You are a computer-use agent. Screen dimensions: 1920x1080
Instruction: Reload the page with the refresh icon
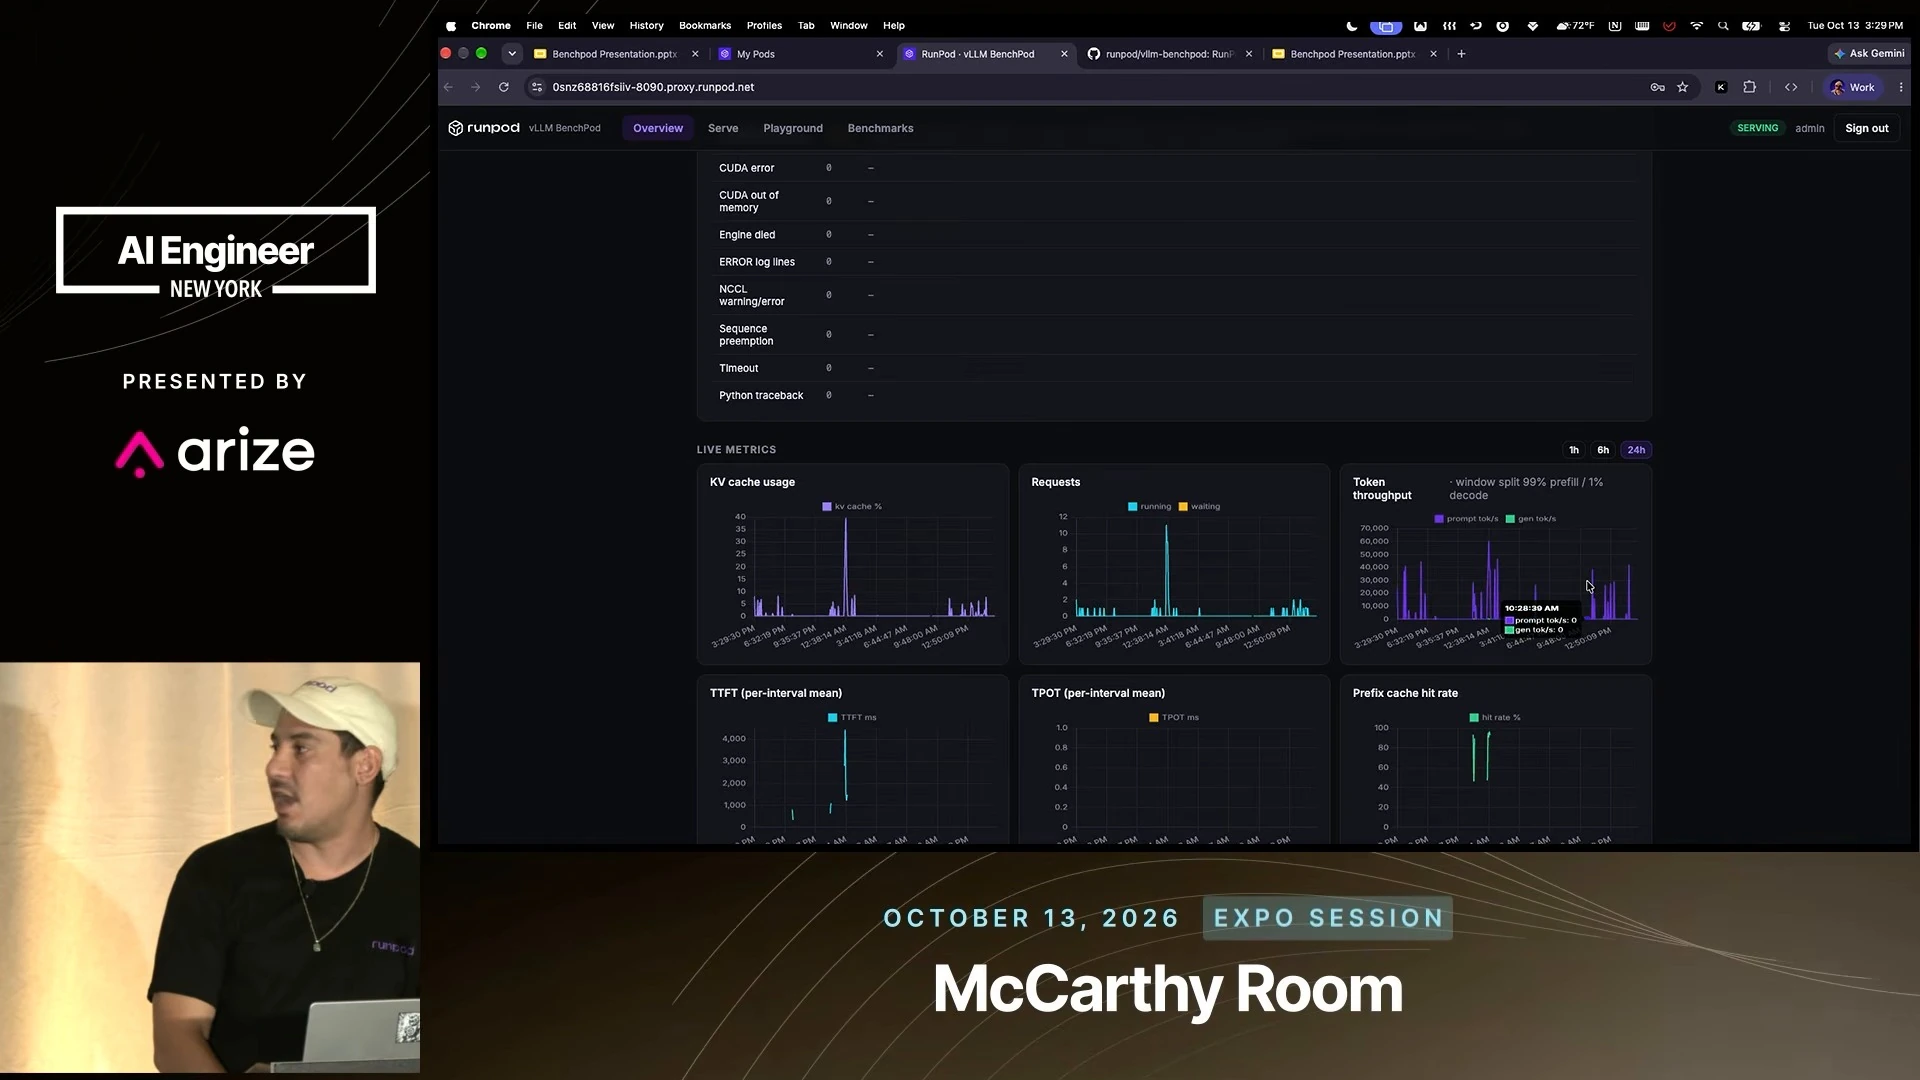click(504, 87)
